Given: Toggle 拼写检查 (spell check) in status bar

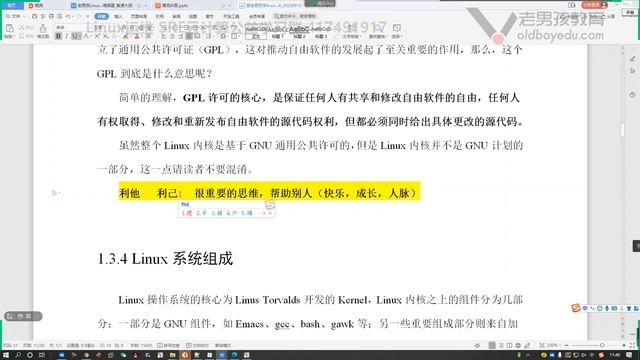Looking at the screenshot, I should [169, 345].
